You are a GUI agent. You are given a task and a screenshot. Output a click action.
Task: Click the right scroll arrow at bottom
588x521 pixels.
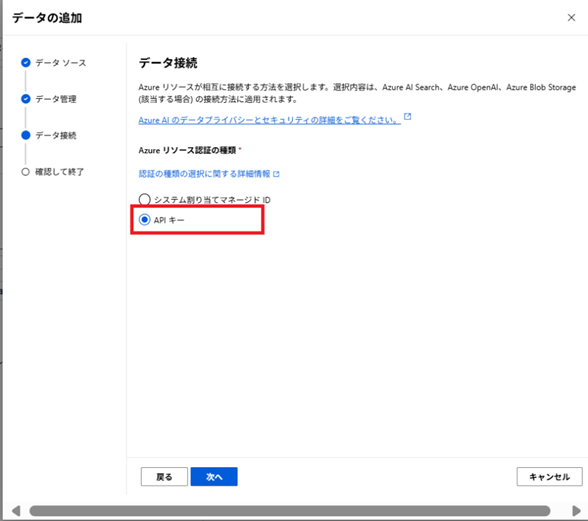pos(576,511)
